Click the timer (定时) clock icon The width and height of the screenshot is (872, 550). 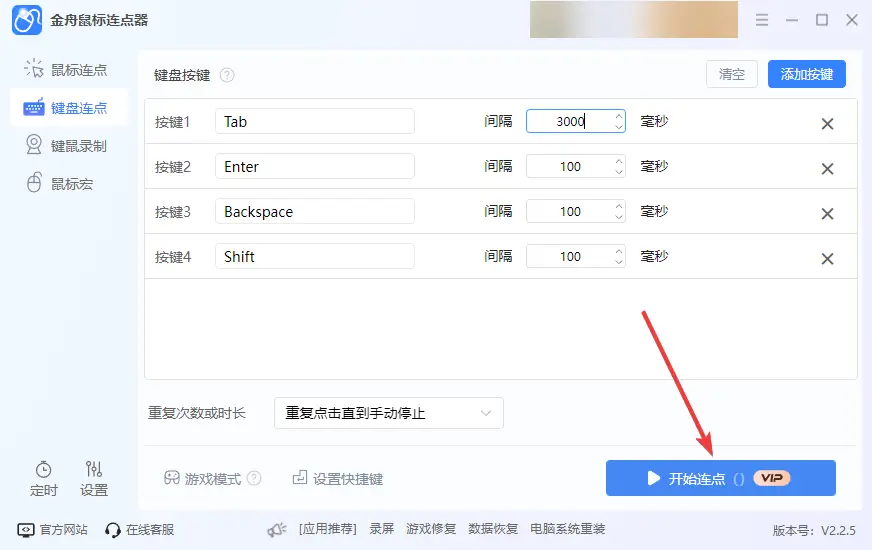(44, 469)
